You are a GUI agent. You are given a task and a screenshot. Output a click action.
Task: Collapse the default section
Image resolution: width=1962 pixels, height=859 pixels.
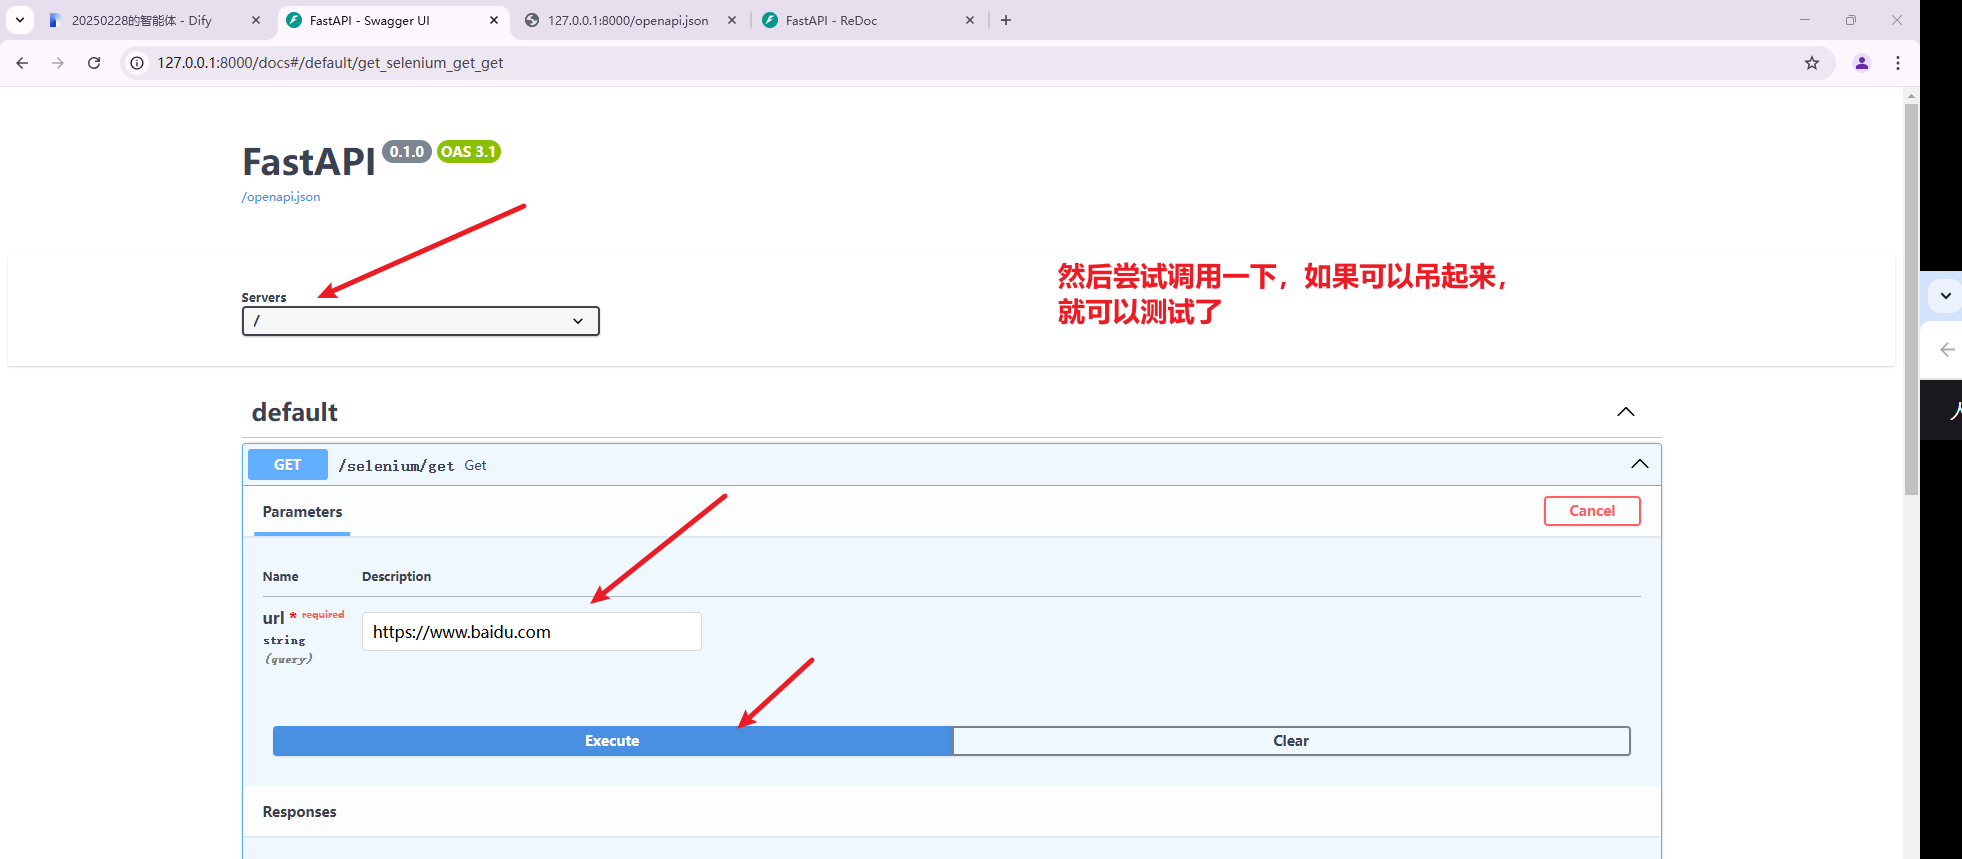pos(1626,412)
